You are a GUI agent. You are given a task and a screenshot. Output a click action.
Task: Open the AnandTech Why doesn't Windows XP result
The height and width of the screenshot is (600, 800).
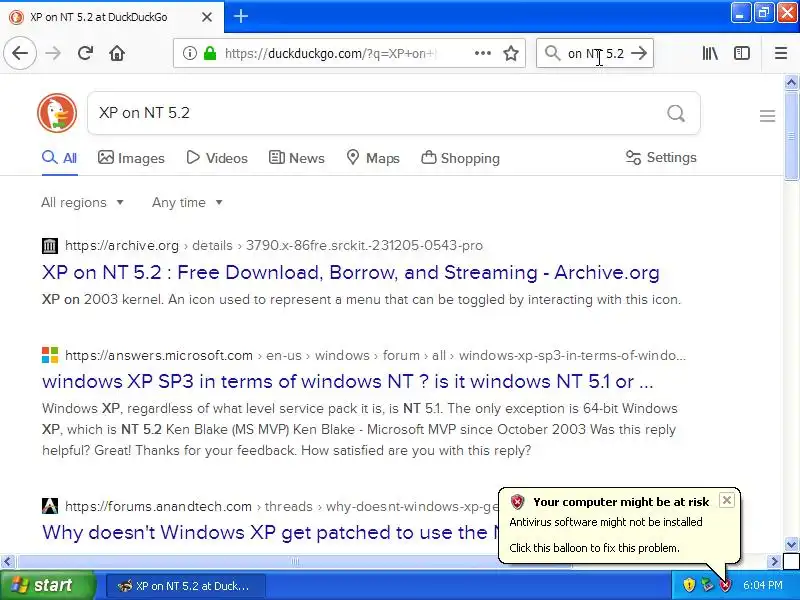270,533
